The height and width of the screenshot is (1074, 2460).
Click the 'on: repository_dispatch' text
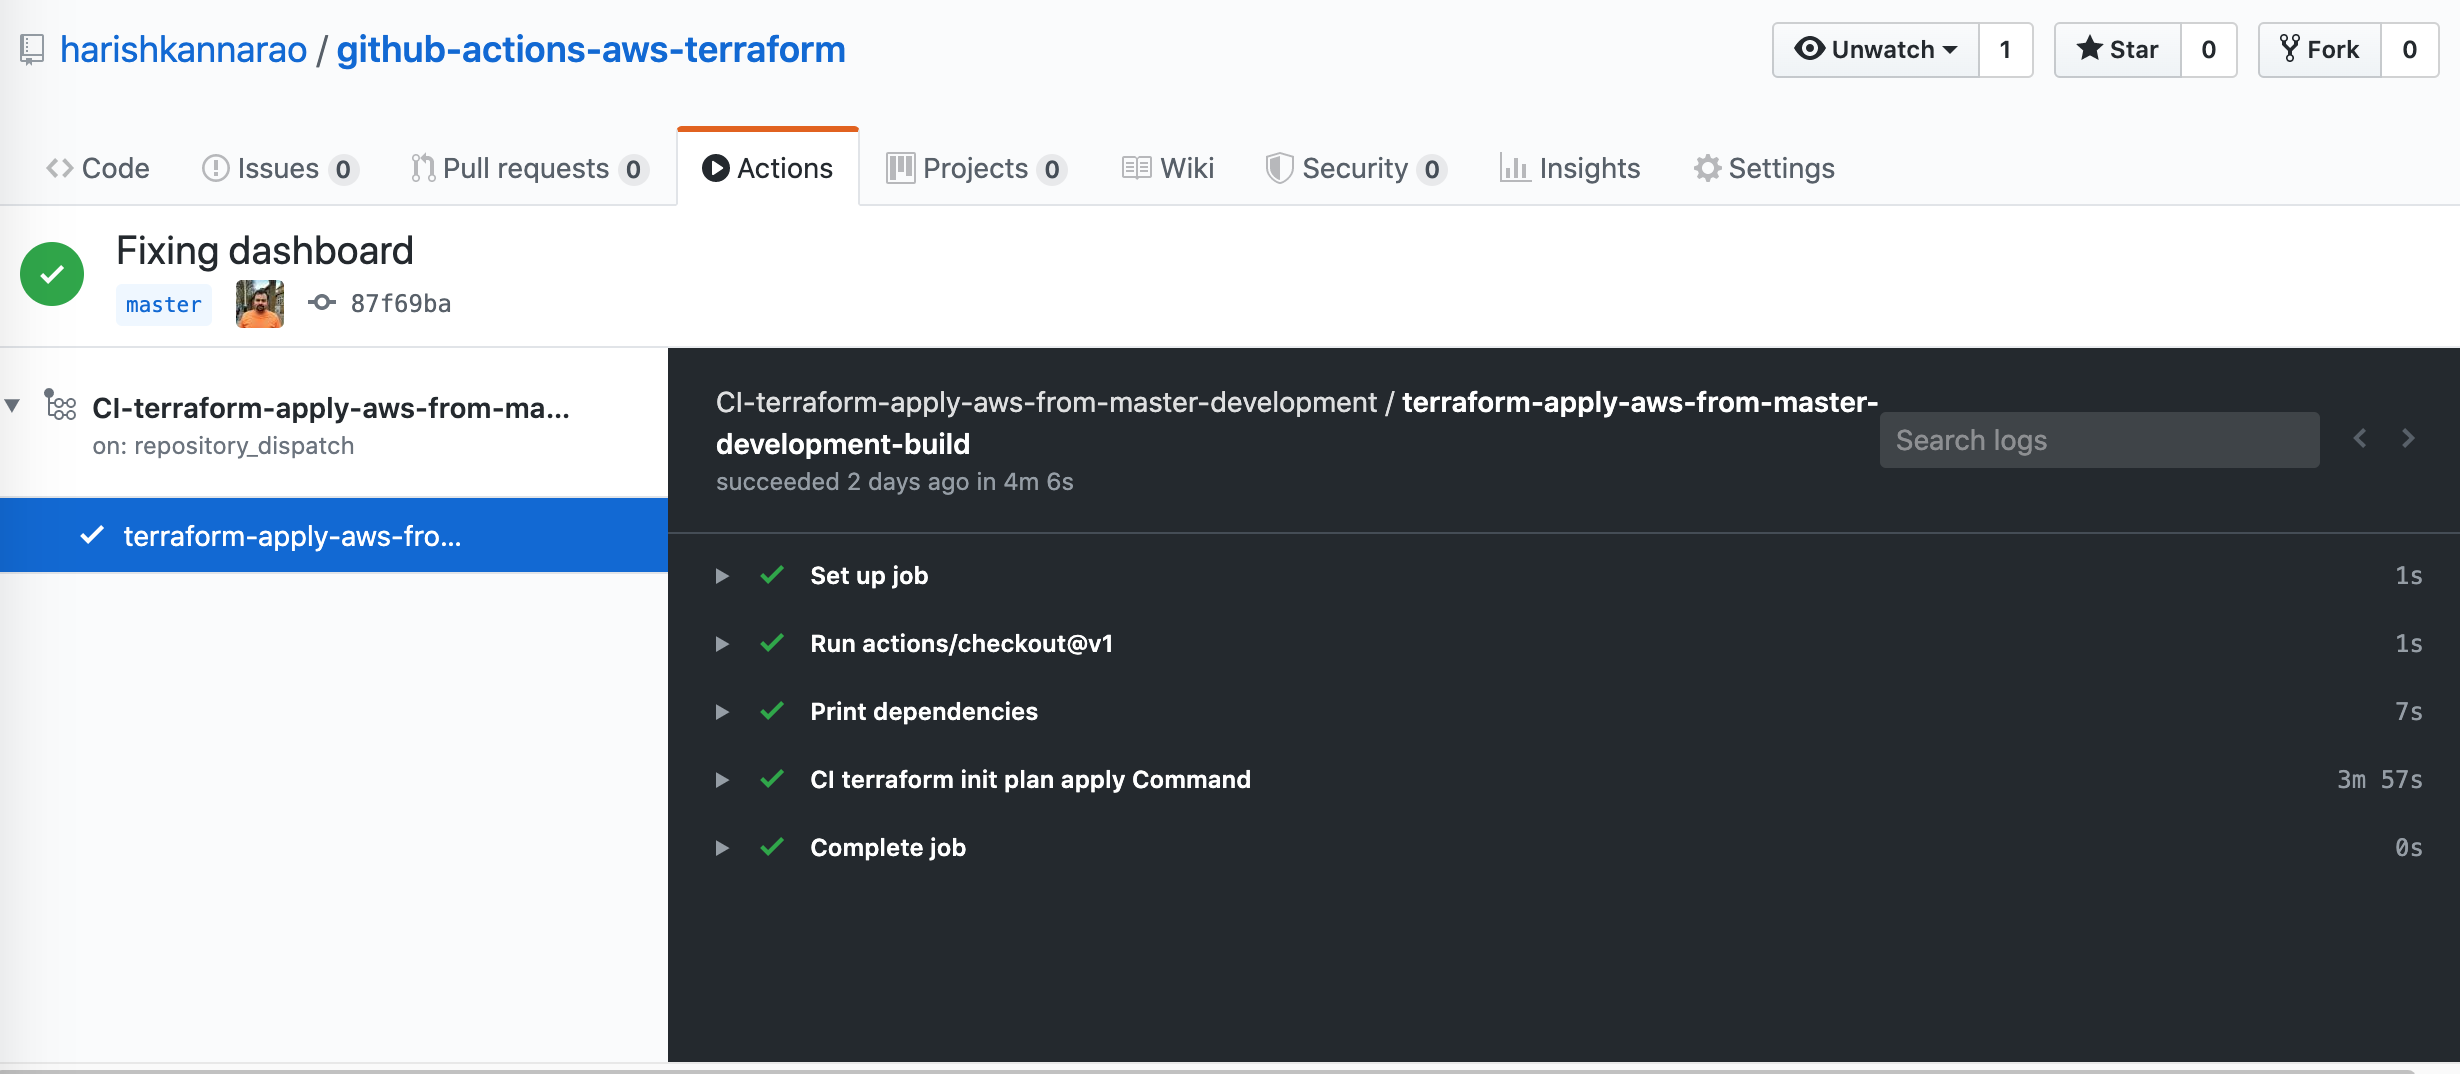click(223, 445)
